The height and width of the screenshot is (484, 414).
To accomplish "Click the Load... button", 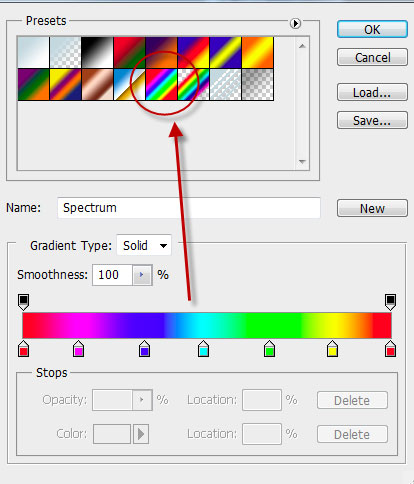I will [x=372, y=92].
